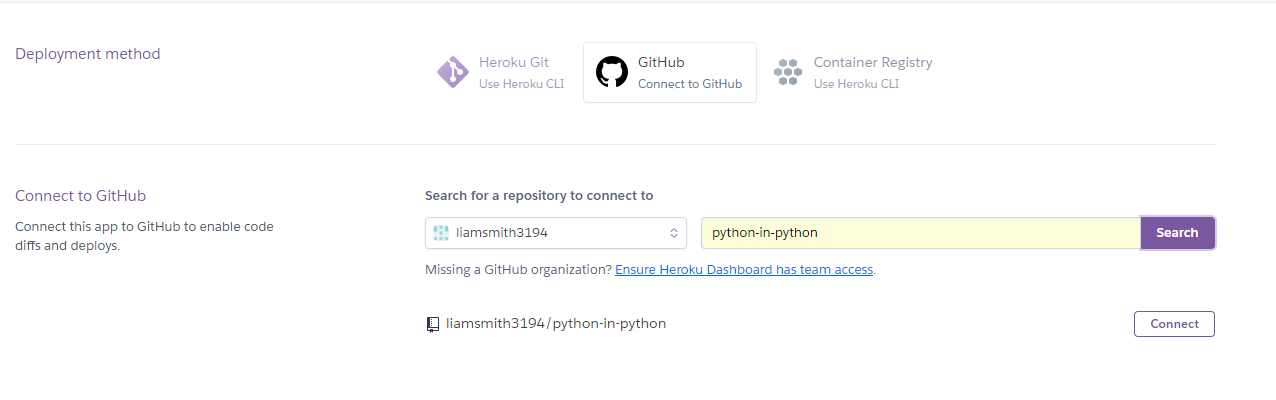Viewport: 1276px width, 400px height.
Task: Click the liamsmith3194/python-in-python result name
Action: coord(556,324)
